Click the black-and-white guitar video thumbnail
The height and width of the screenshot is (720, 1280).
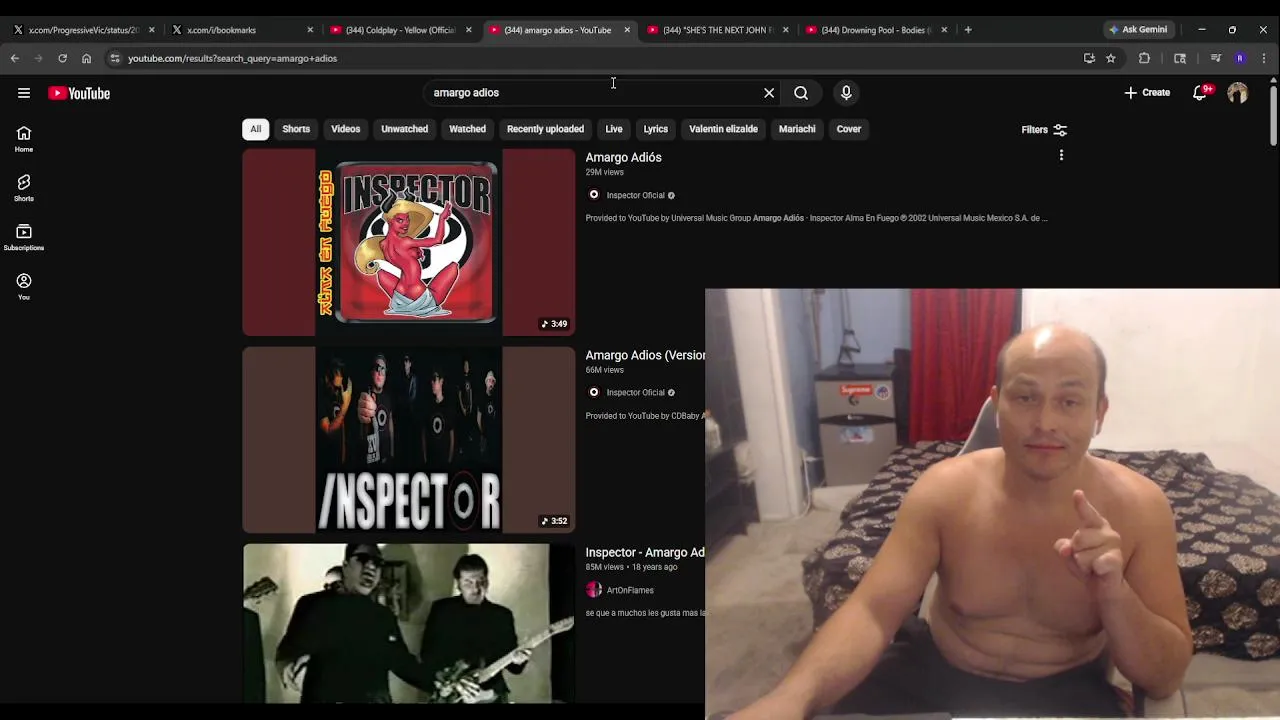point(409,624)
